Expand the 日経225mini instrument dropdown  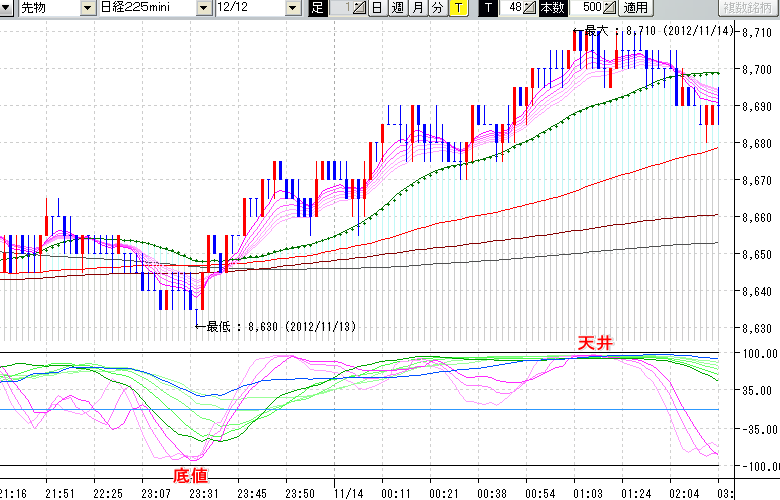point(204,8)
